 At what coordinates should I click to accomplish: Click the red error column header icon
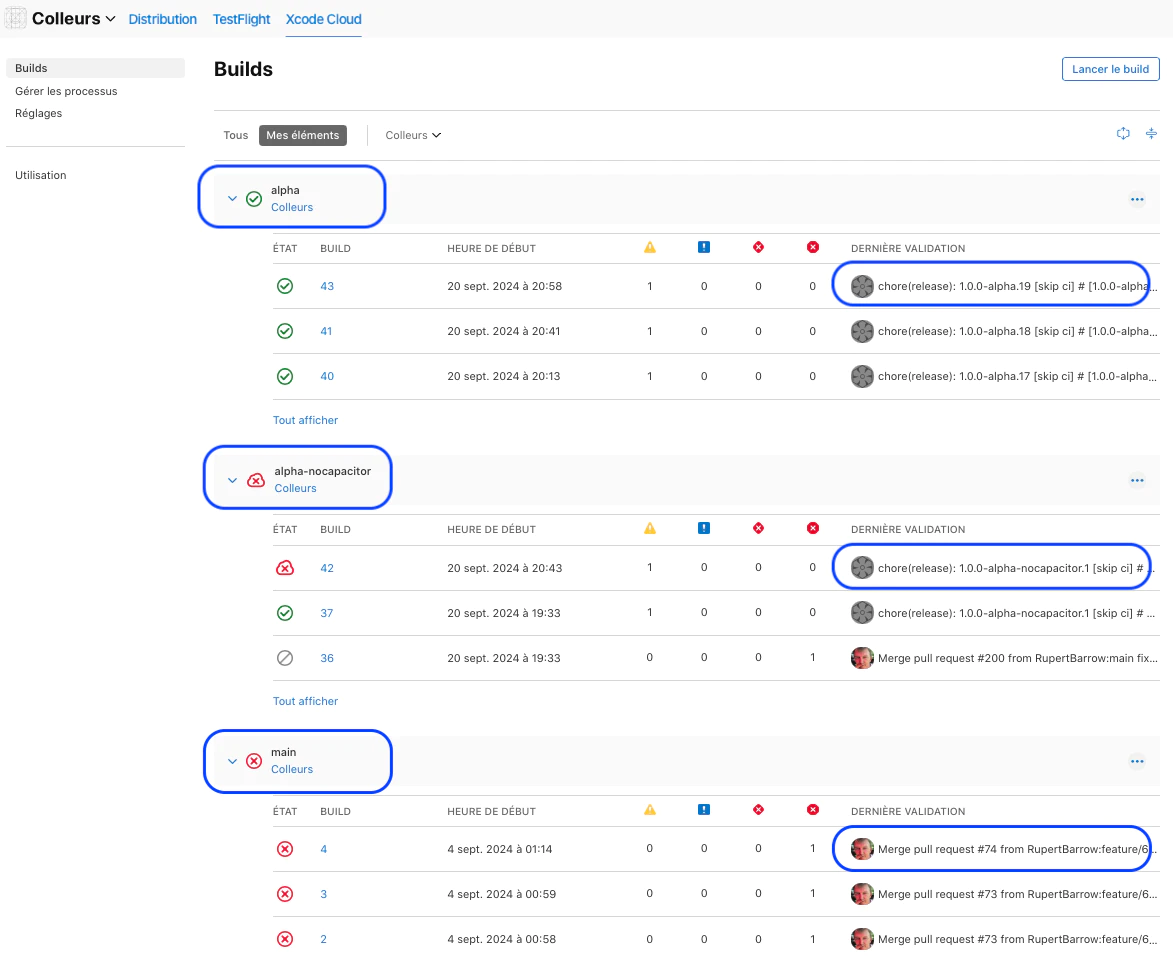pyautogui.click(x=759, y=247)
